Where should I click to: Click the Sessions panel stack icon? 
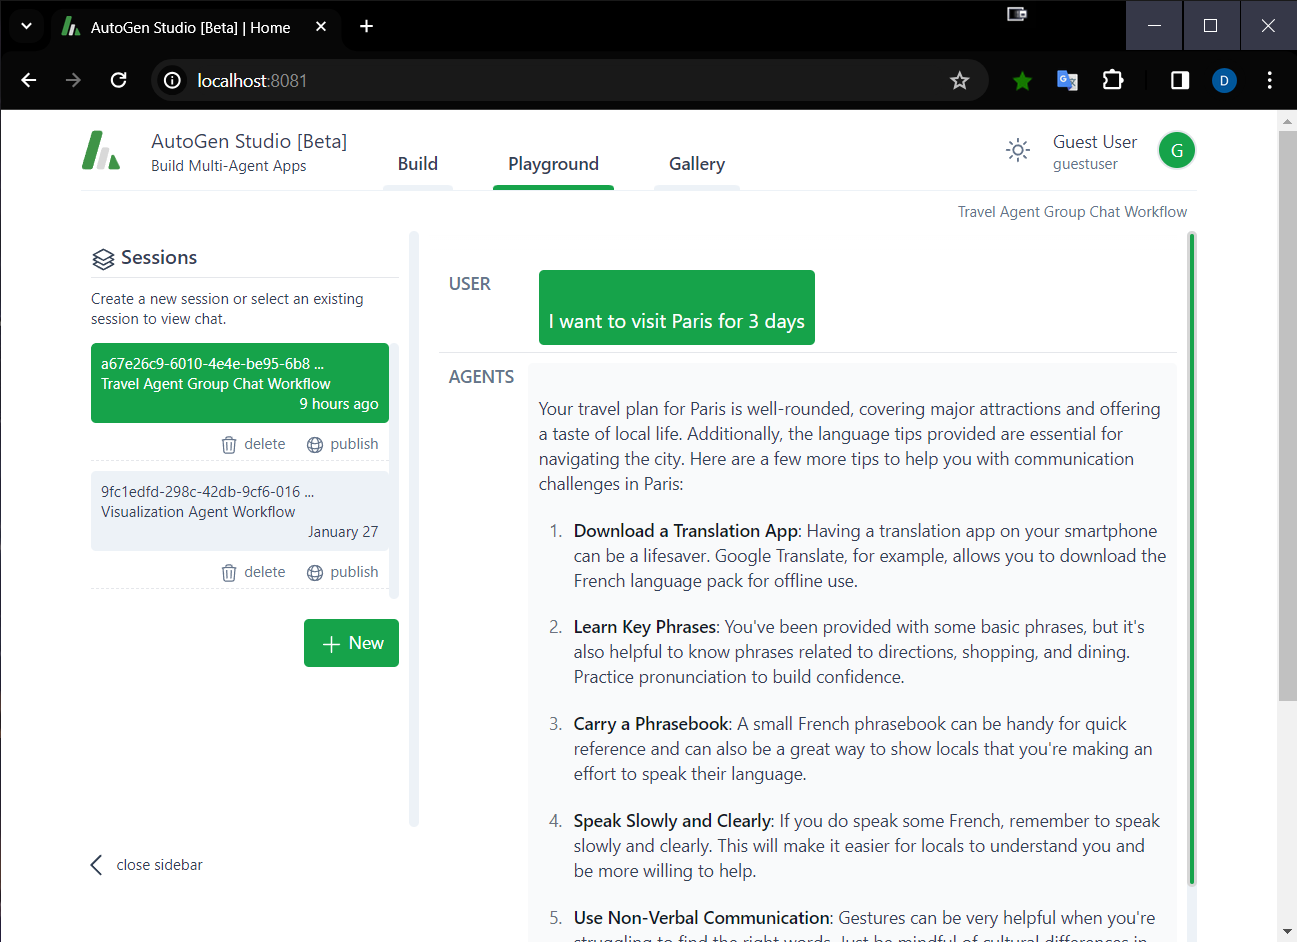[103, 258]
